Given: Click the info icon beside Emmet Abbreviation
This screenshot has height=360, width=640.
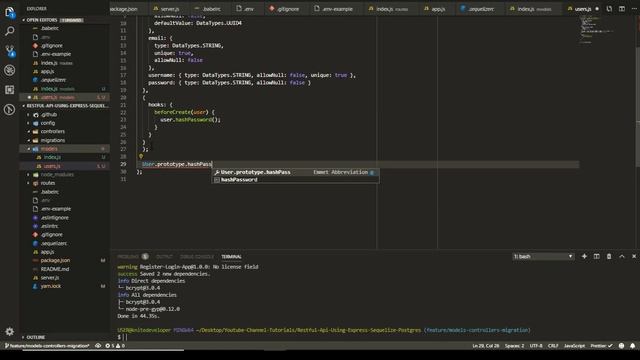Looking at the screenshot, I should click(x=372, y=172).
